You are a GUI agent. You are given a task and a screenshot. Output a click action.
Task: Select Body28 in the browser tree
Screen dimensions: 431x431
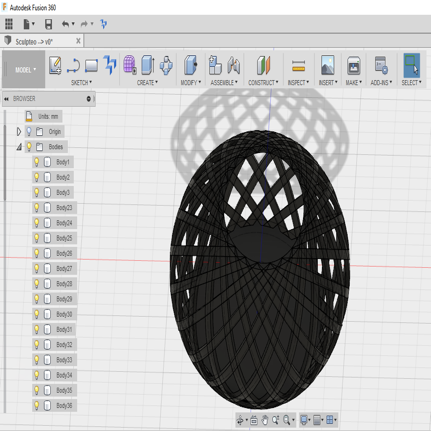click(x=64, y=284)
